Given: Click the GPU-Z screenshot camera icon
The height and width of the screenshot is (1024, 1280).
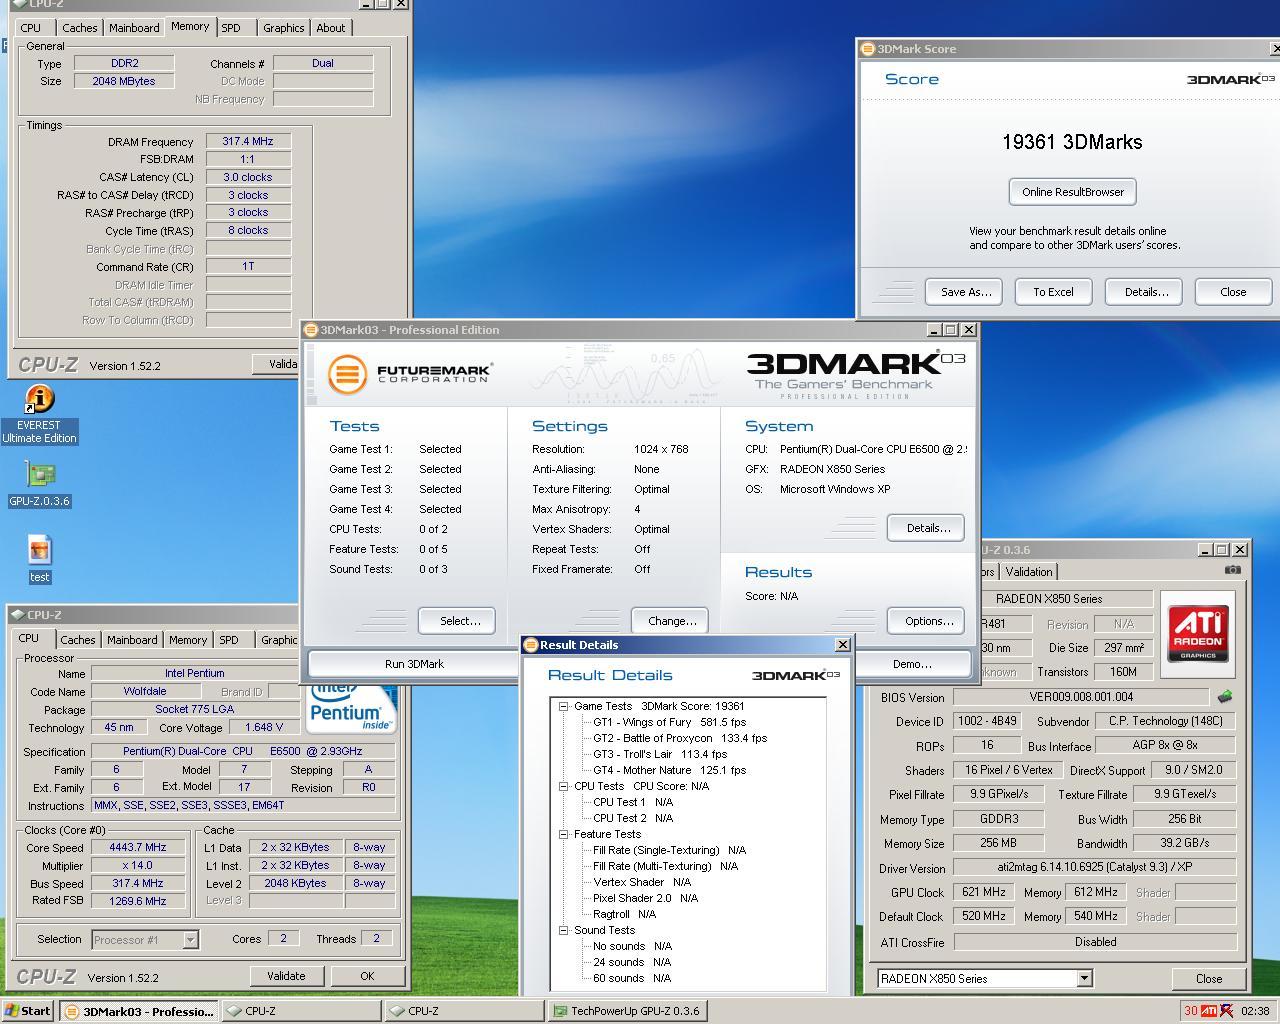Looking at the screenshot, I should (1232, 570).
